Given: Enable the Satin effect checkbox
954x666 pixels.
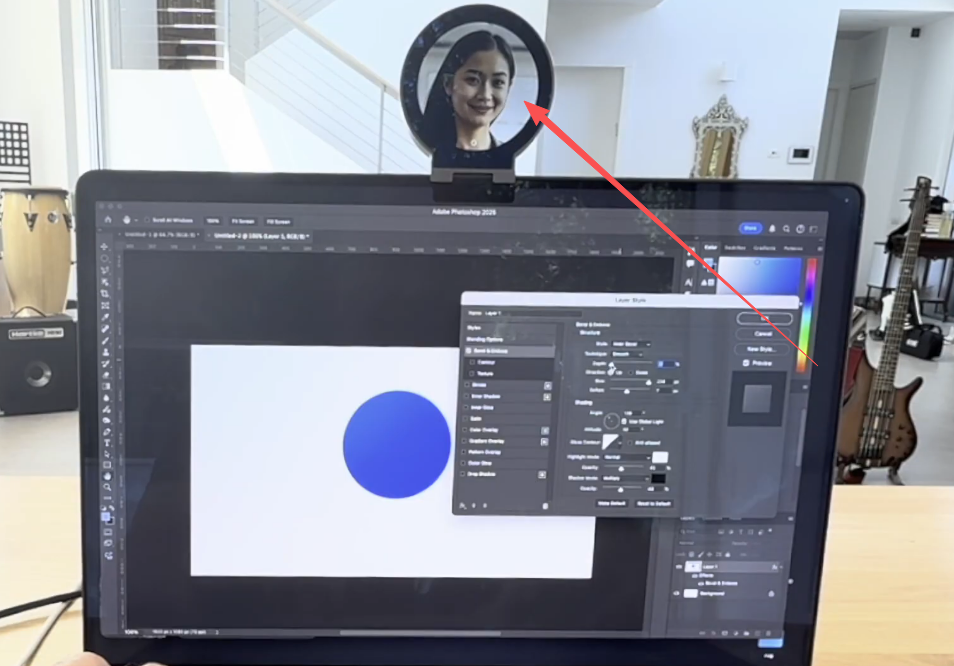Looking at the screenshot, I should click(x=466, y=418).
